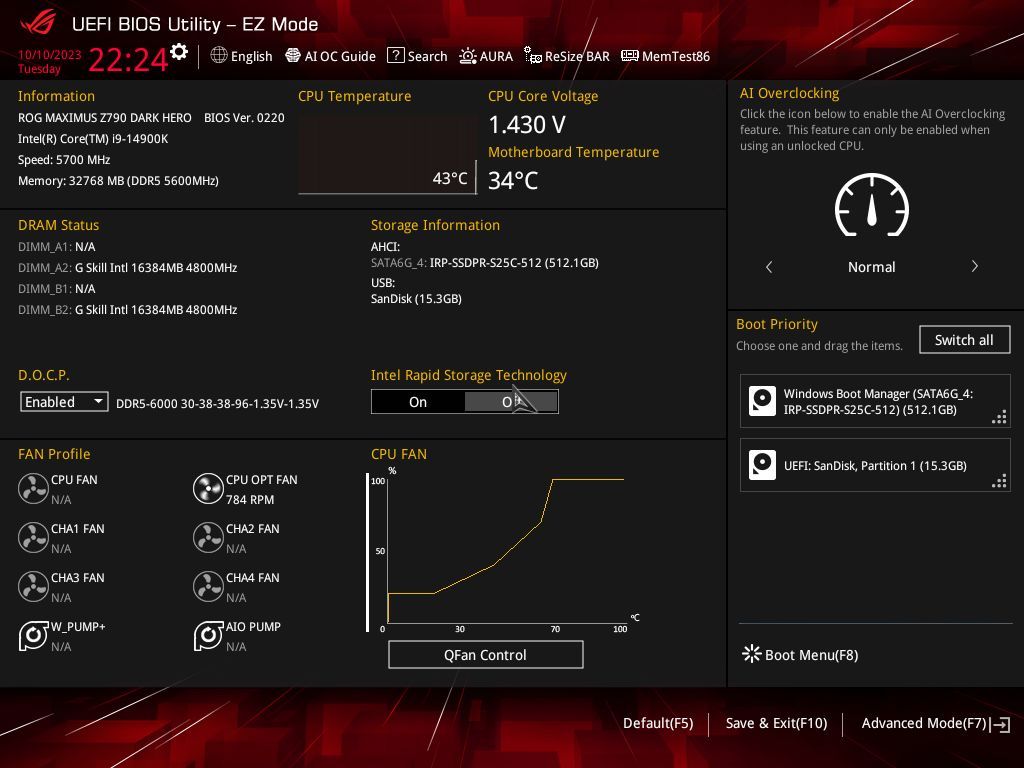Image resolution: width=1024 pixels, height=768 pixels.
Task: Click the Memory: 32768 MB text
Action: point(118,180)
